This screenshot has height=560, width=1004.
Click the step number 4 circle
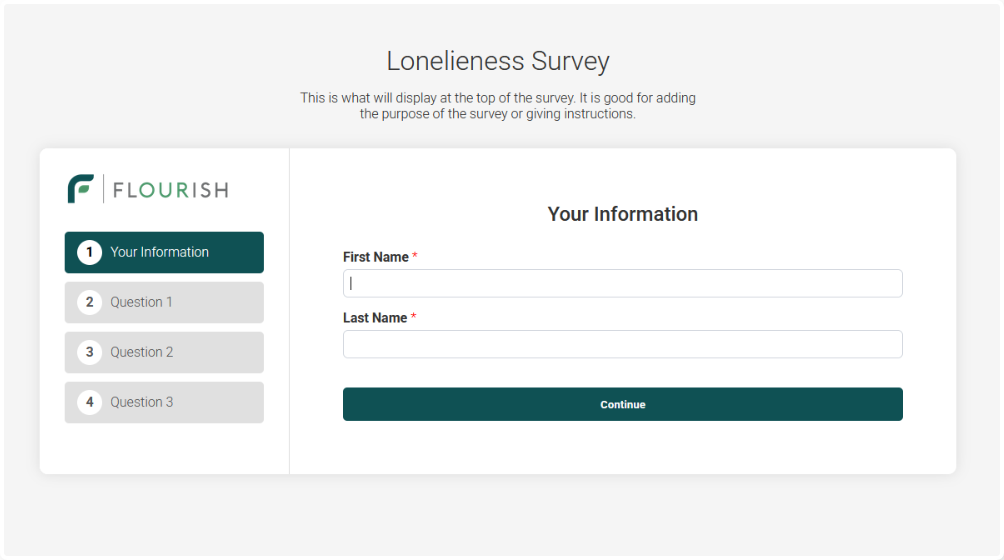pyautogui.click(x=90, y=402)
